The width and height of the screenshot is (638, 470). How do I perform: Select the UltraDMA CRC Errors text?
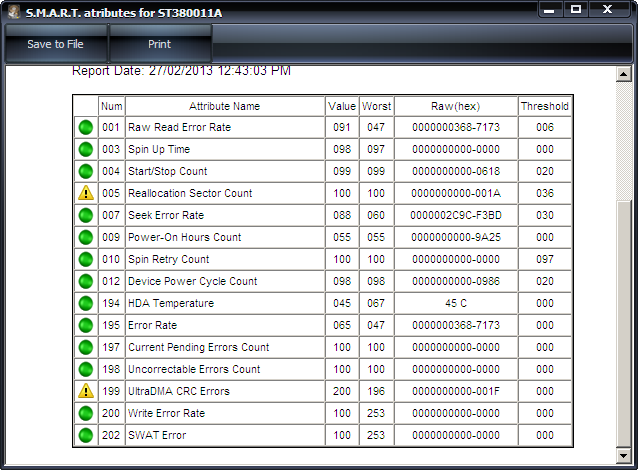click(179, 391)
